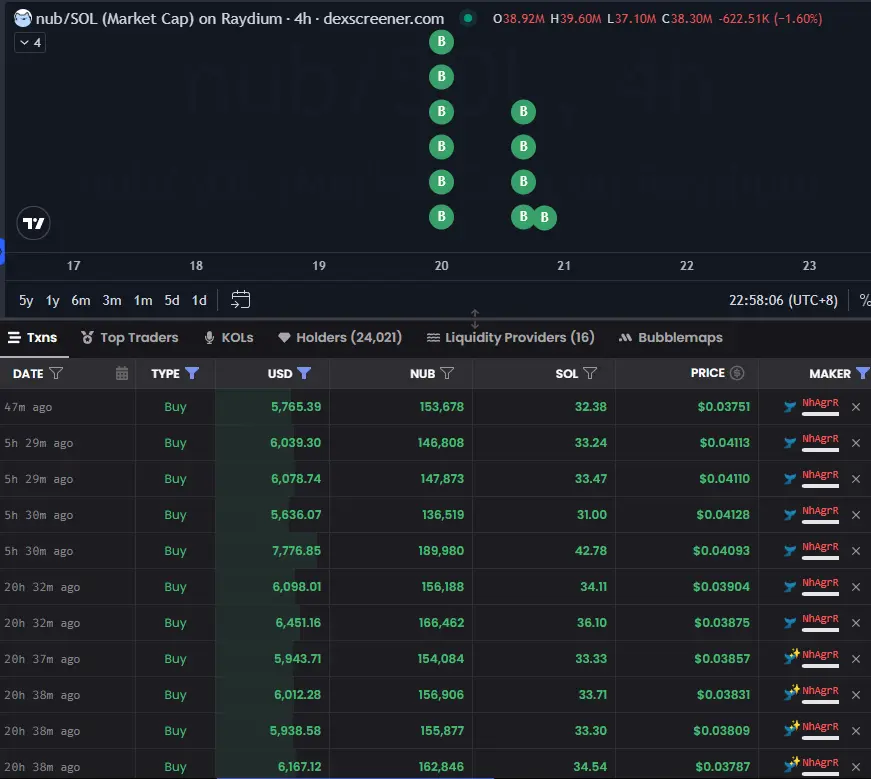The height and width of the screenshot is (779, 871).
Task: Switch to the Txns tab
Action: coord(33,337)
